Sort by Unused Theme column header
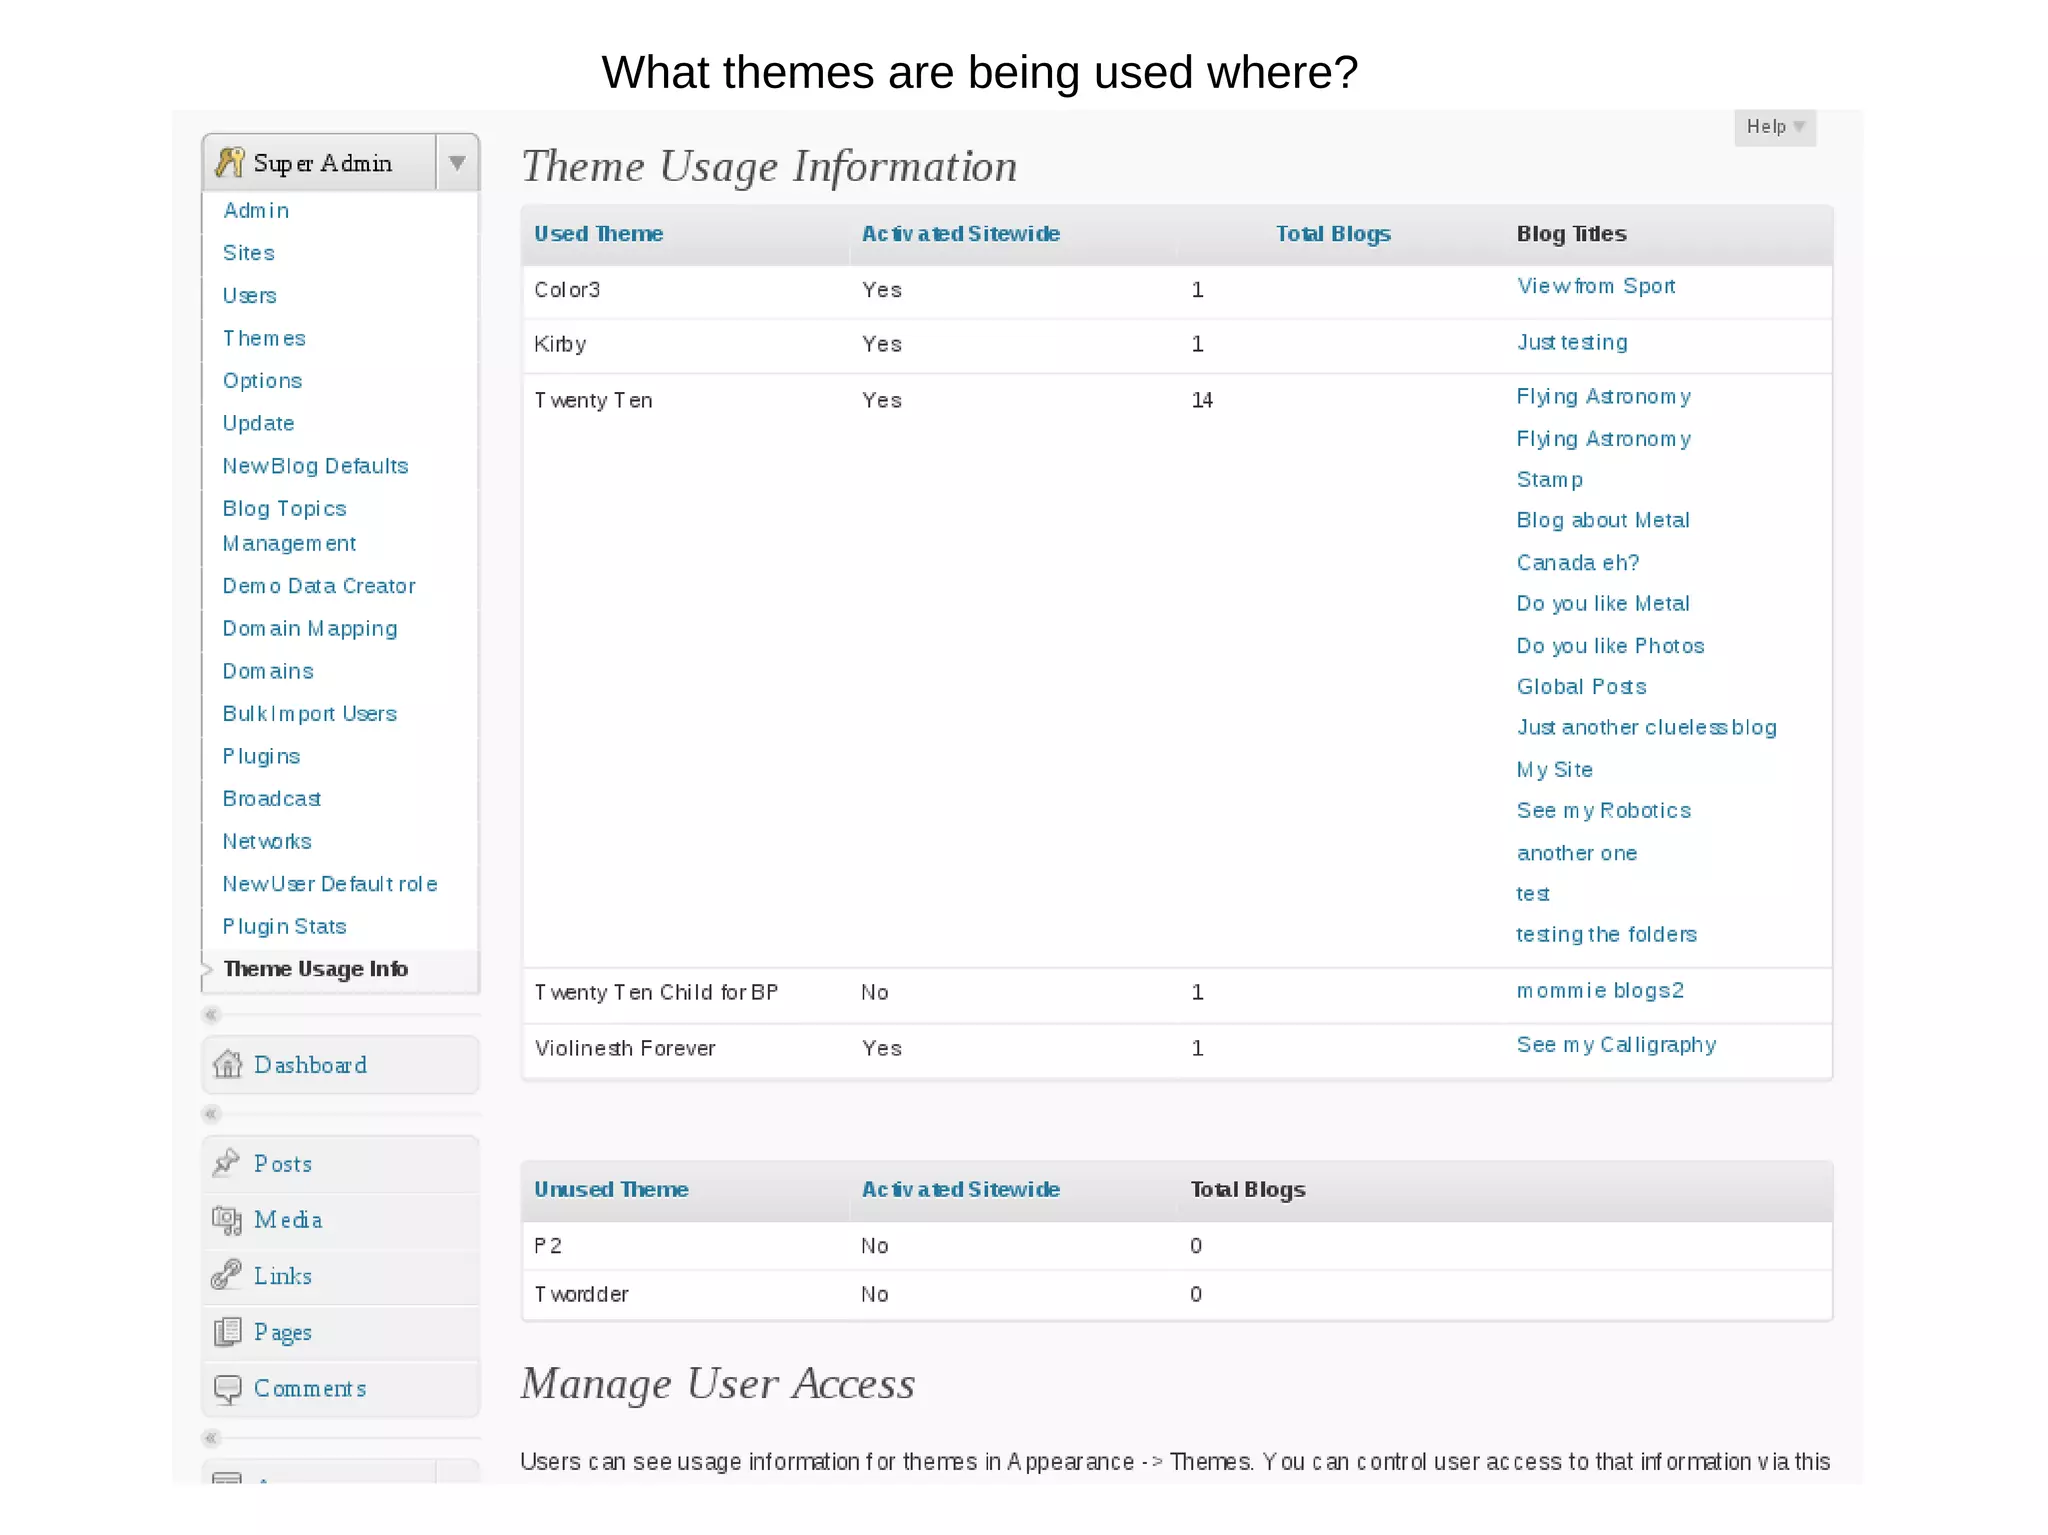 [x=611, y=1190]
